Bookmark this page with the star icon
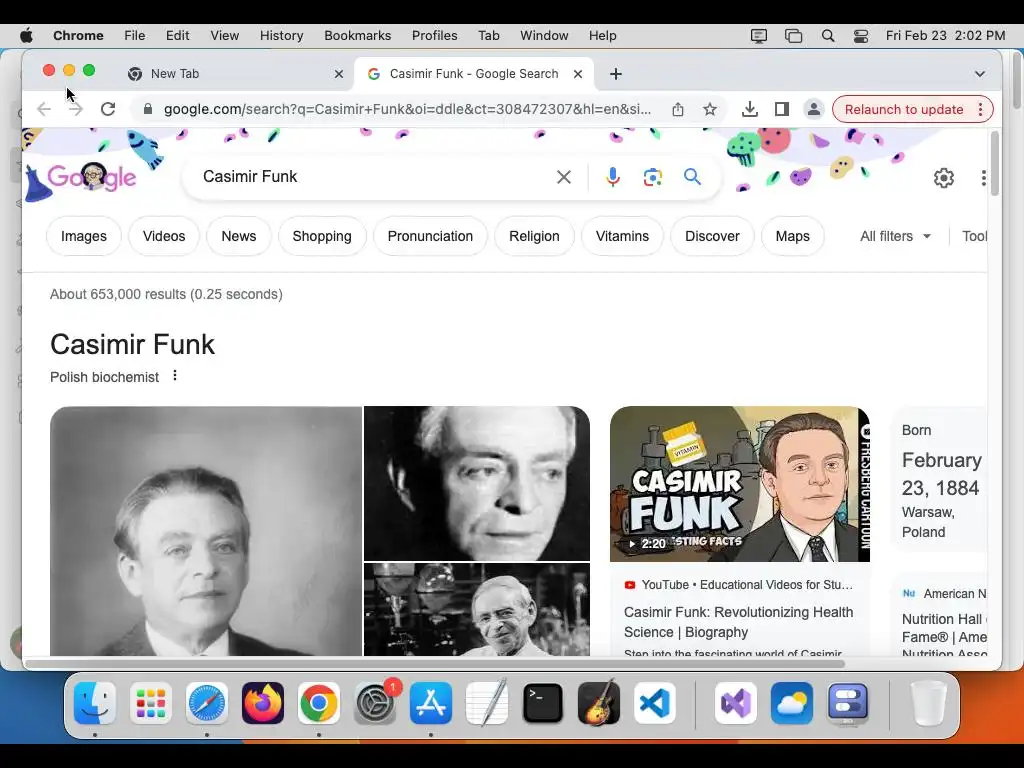The height and width of the screenshot is (768, 1024). 710,109
